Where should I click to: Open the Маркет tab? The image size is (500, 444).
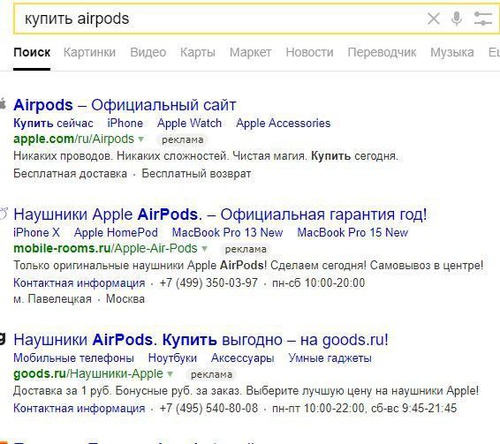pos(250,53)
